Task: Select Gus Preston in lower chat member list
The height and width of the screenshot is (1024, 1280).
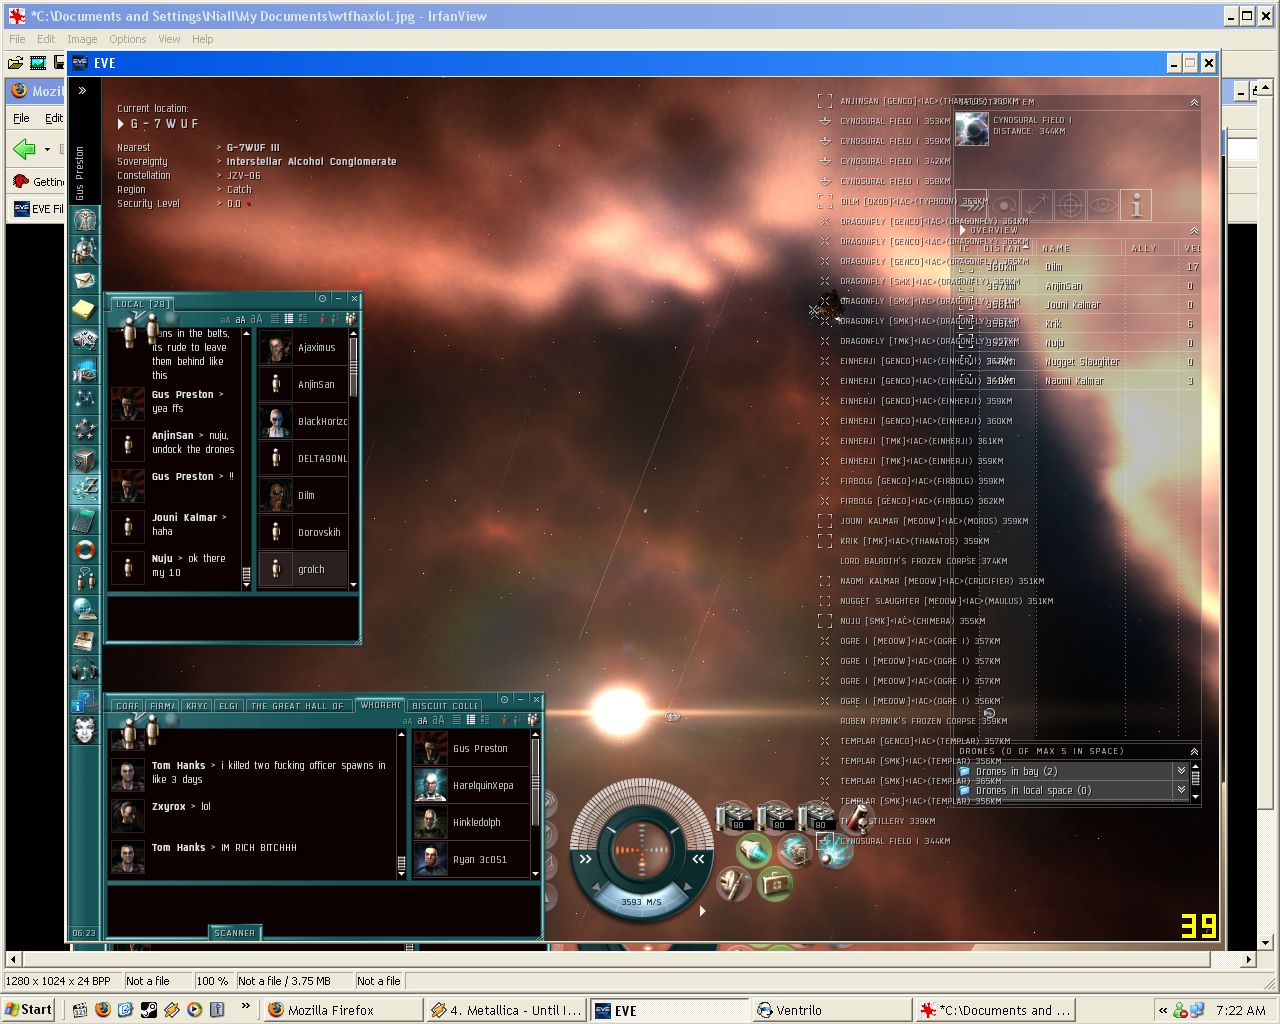Action: click(471, 748)
